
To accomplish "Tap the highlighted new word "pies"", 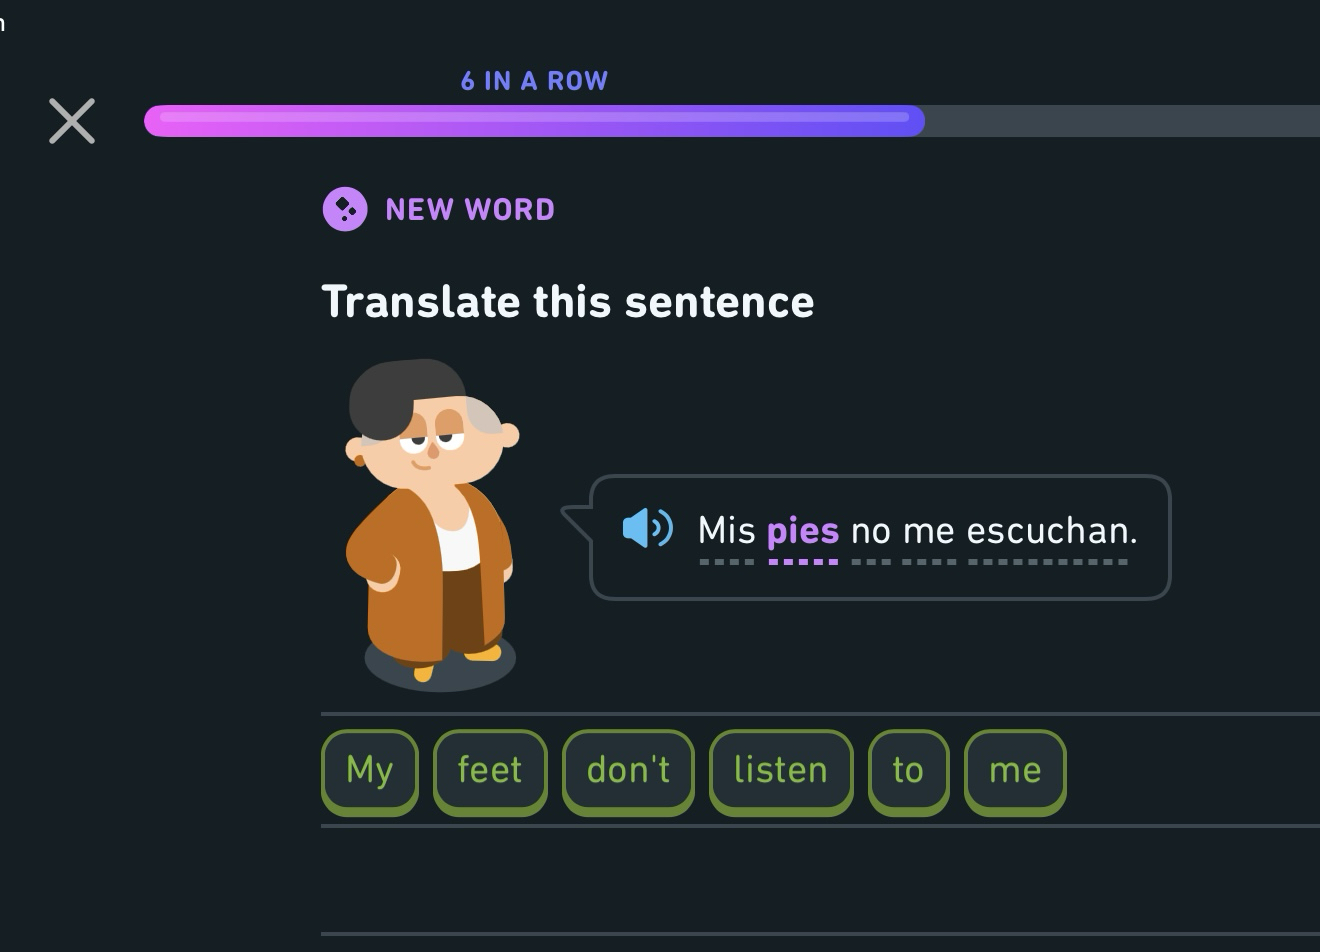I will click(x=802, y=531).
